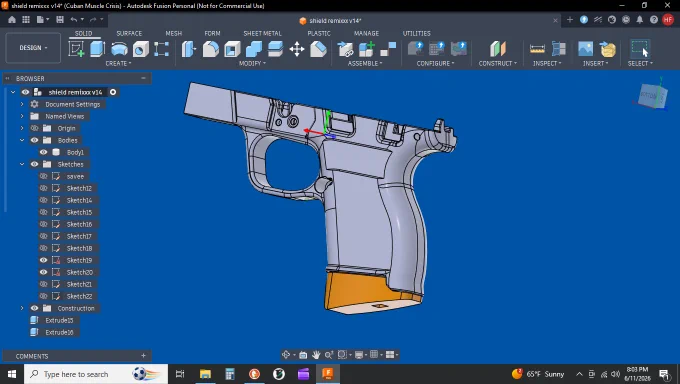Click the Interference icon in Inspect
The image size is (680, 384).
coord(559,49)
